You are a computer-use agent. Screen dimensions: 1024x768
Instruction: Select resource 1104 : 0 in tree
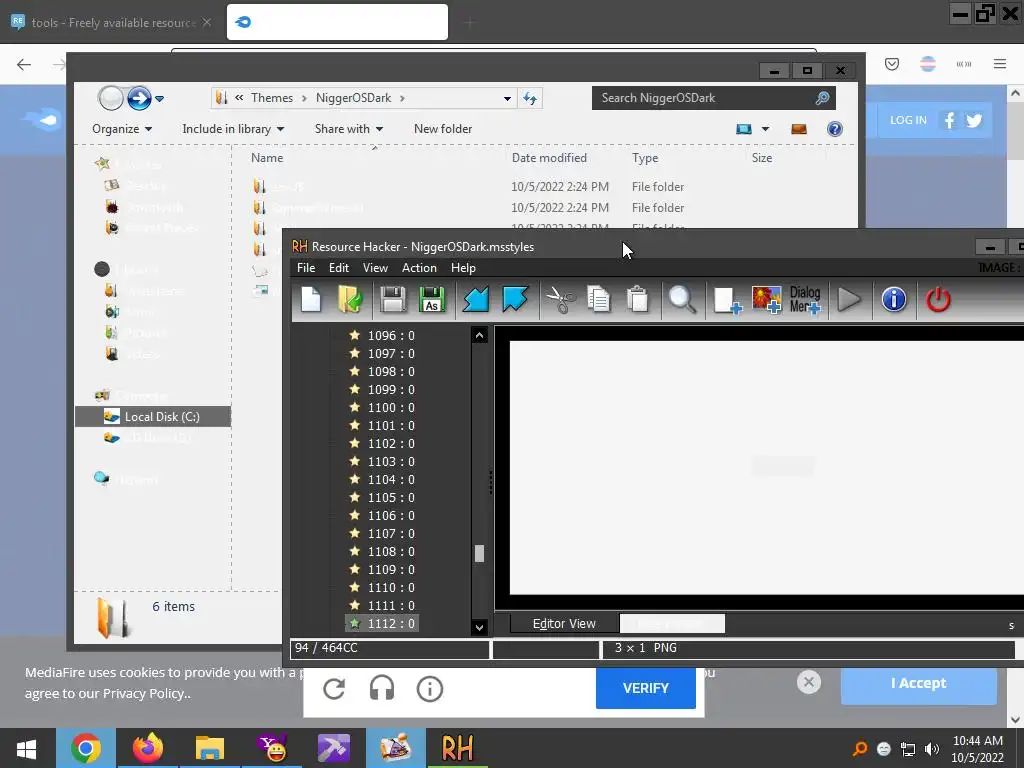[x=391, y=479]
